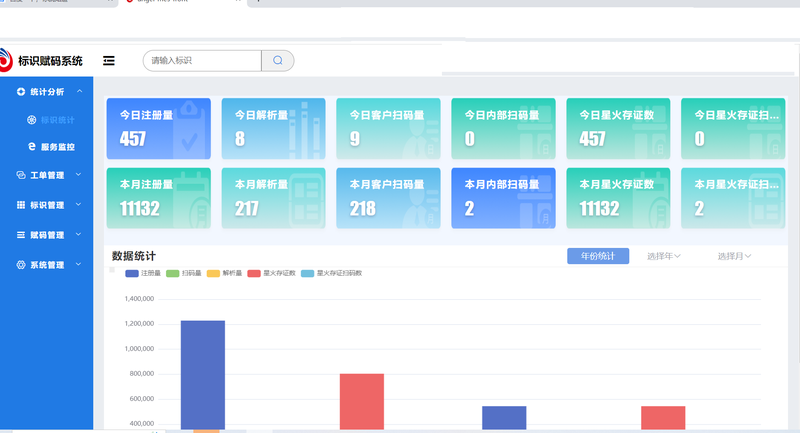Collapse the 统计分析 menu chevron
800x433 pixels.
tap(80, 91)
